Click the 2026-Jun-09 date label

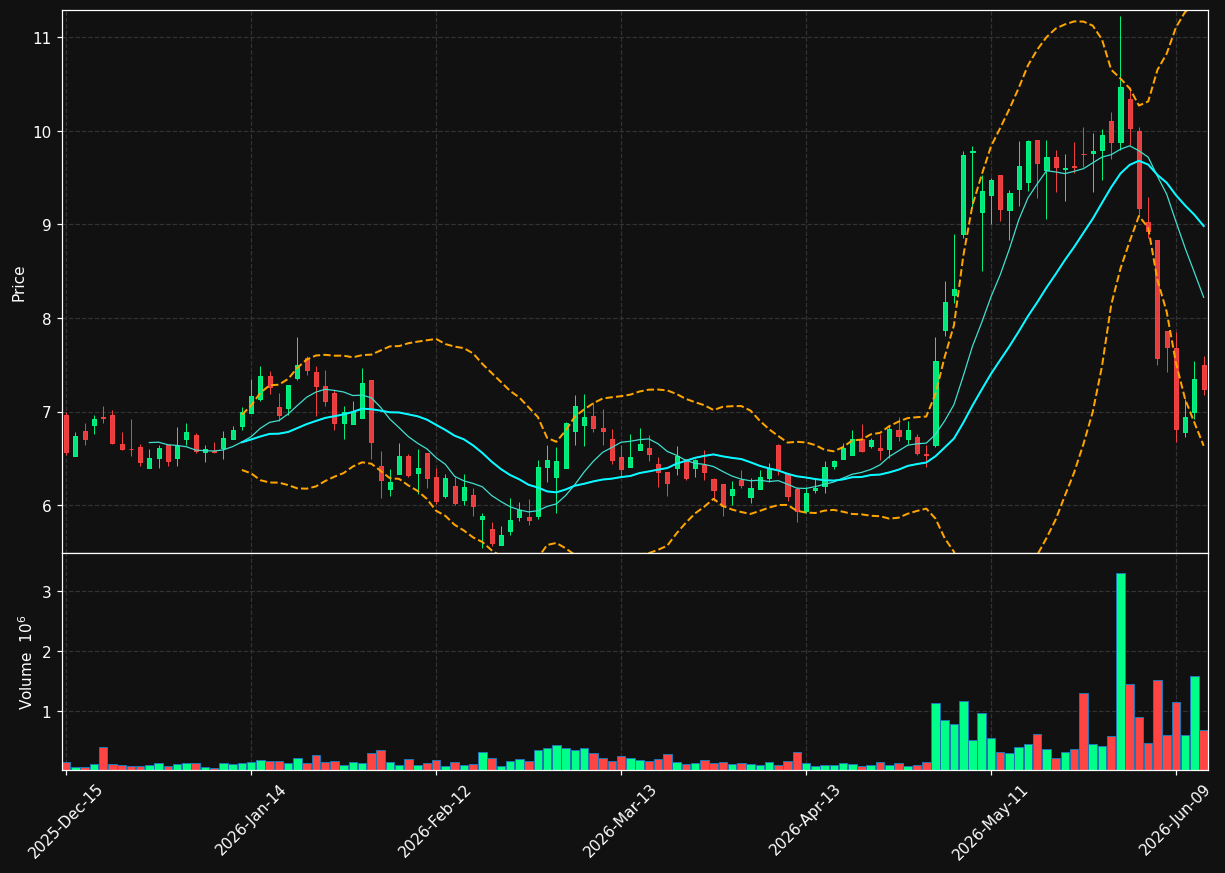[1176, 821]
